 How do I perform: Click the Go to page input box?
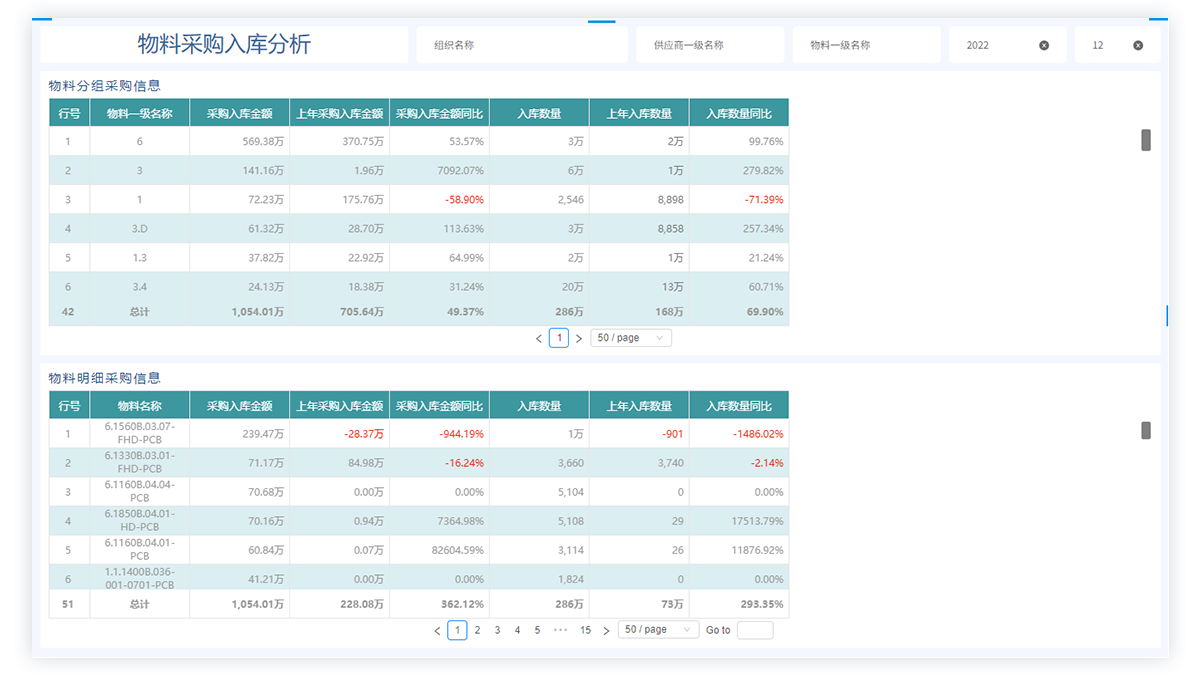click(754, 630)
